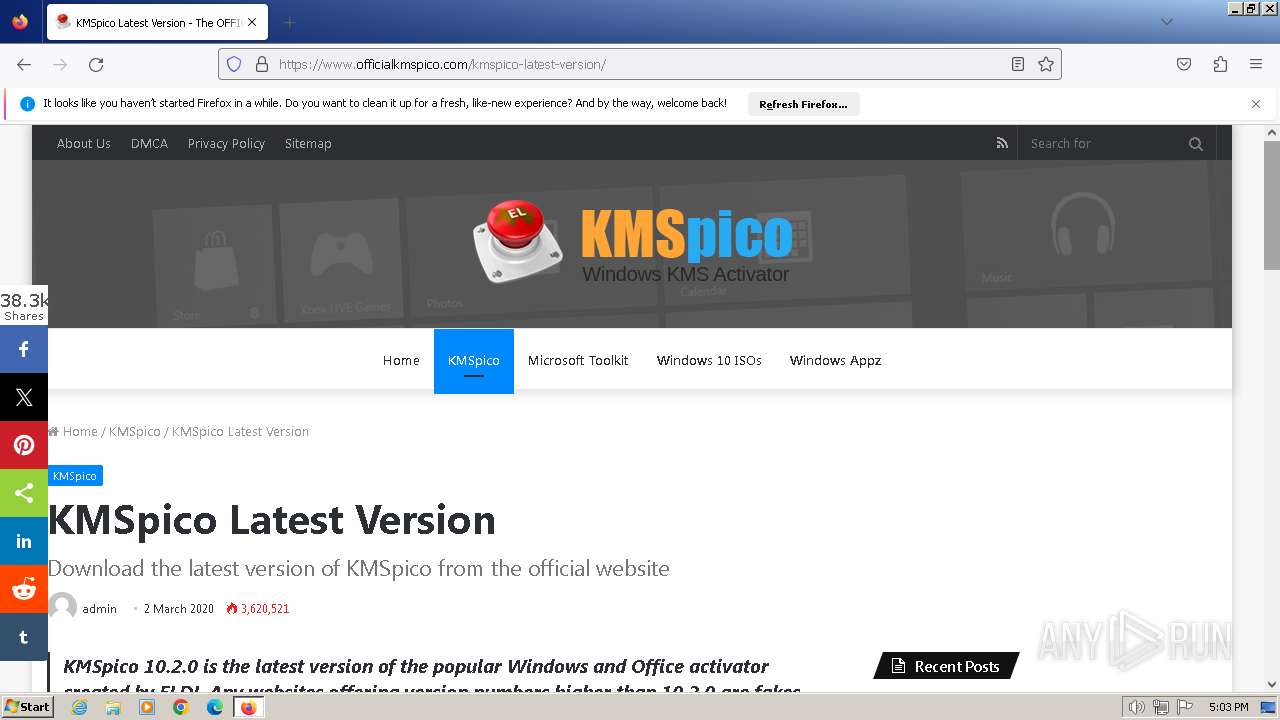This screenshot has height=720, width=1280.
Task: Share the page on Facebook
Action: tap(24, 349)
